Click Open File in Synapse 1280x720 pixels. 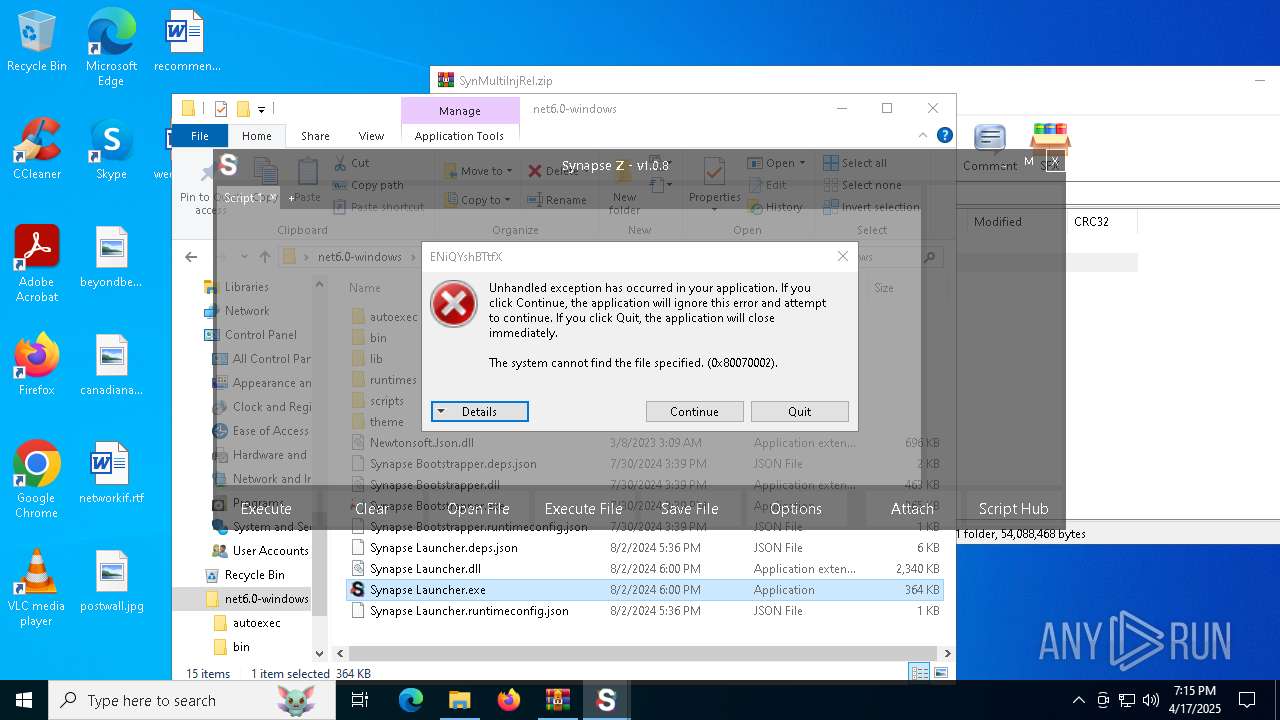478,509
